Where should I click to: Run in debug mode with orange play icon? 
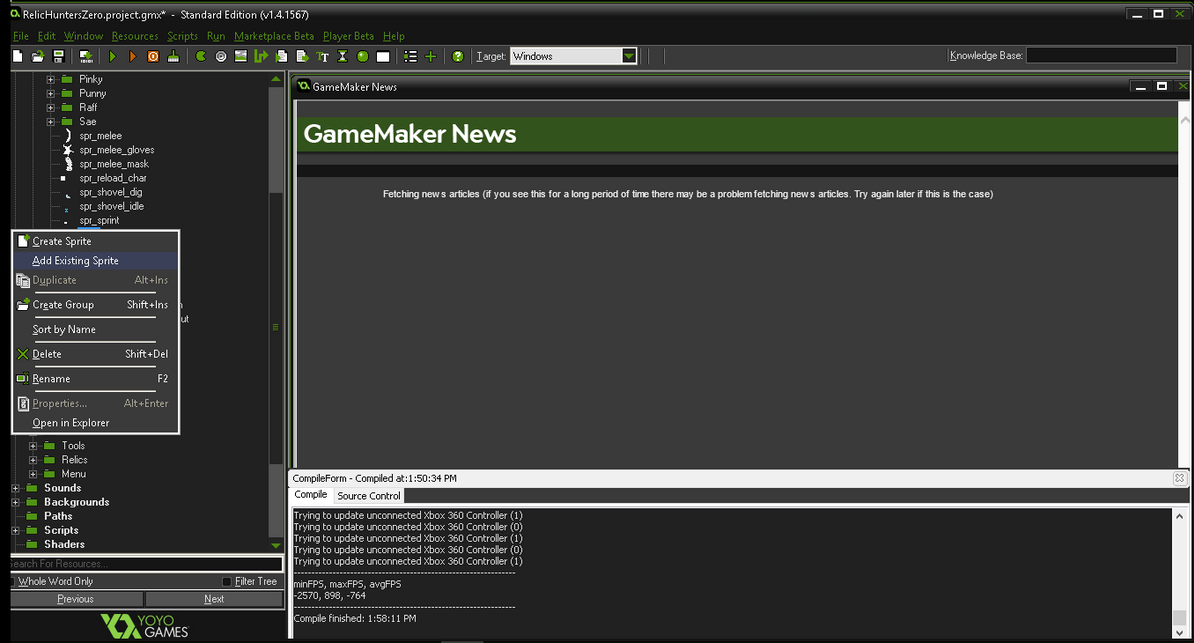point(132,56)
